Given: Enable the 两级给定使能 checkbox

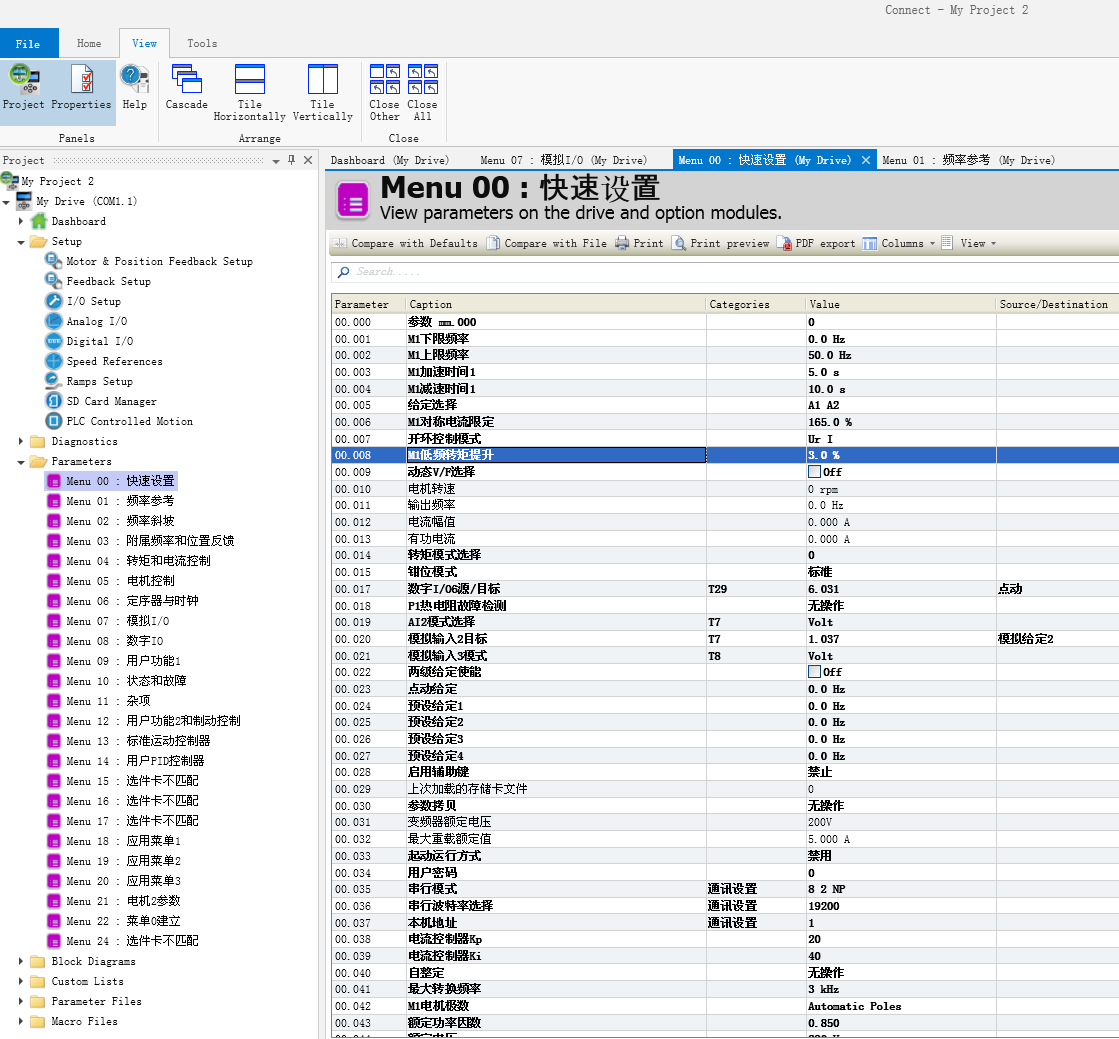Looking at the screenshot, I should tap(814, 672).
